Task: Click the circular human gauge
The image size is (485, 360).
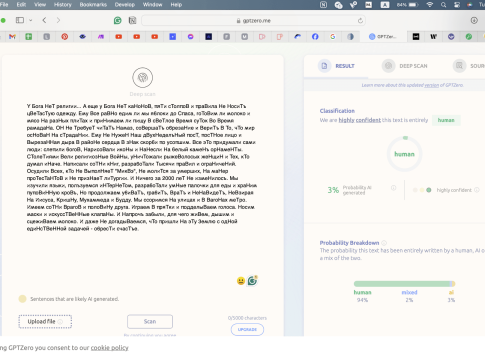Action: point(404,154)
